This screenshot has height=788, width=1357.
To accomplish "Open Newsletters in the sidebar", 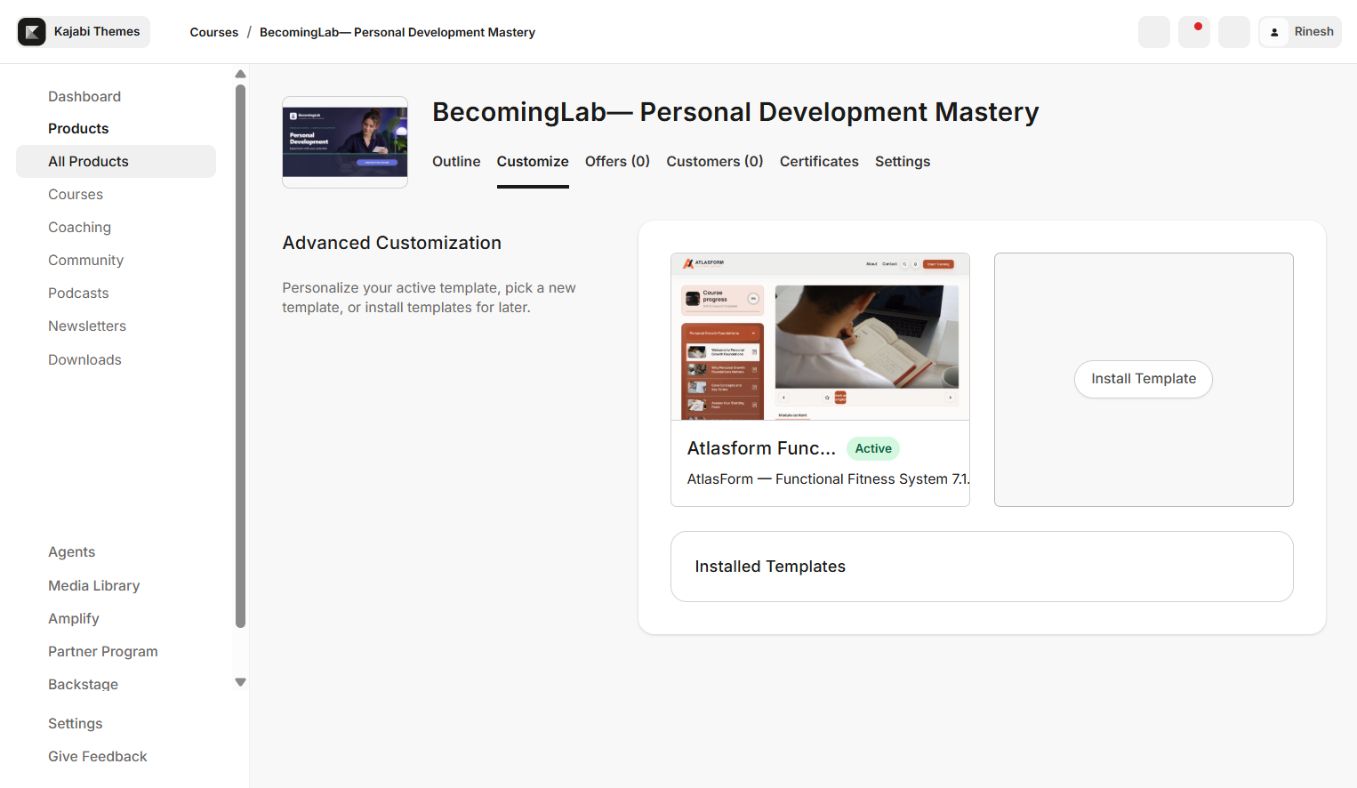I will tap(87, 326).
